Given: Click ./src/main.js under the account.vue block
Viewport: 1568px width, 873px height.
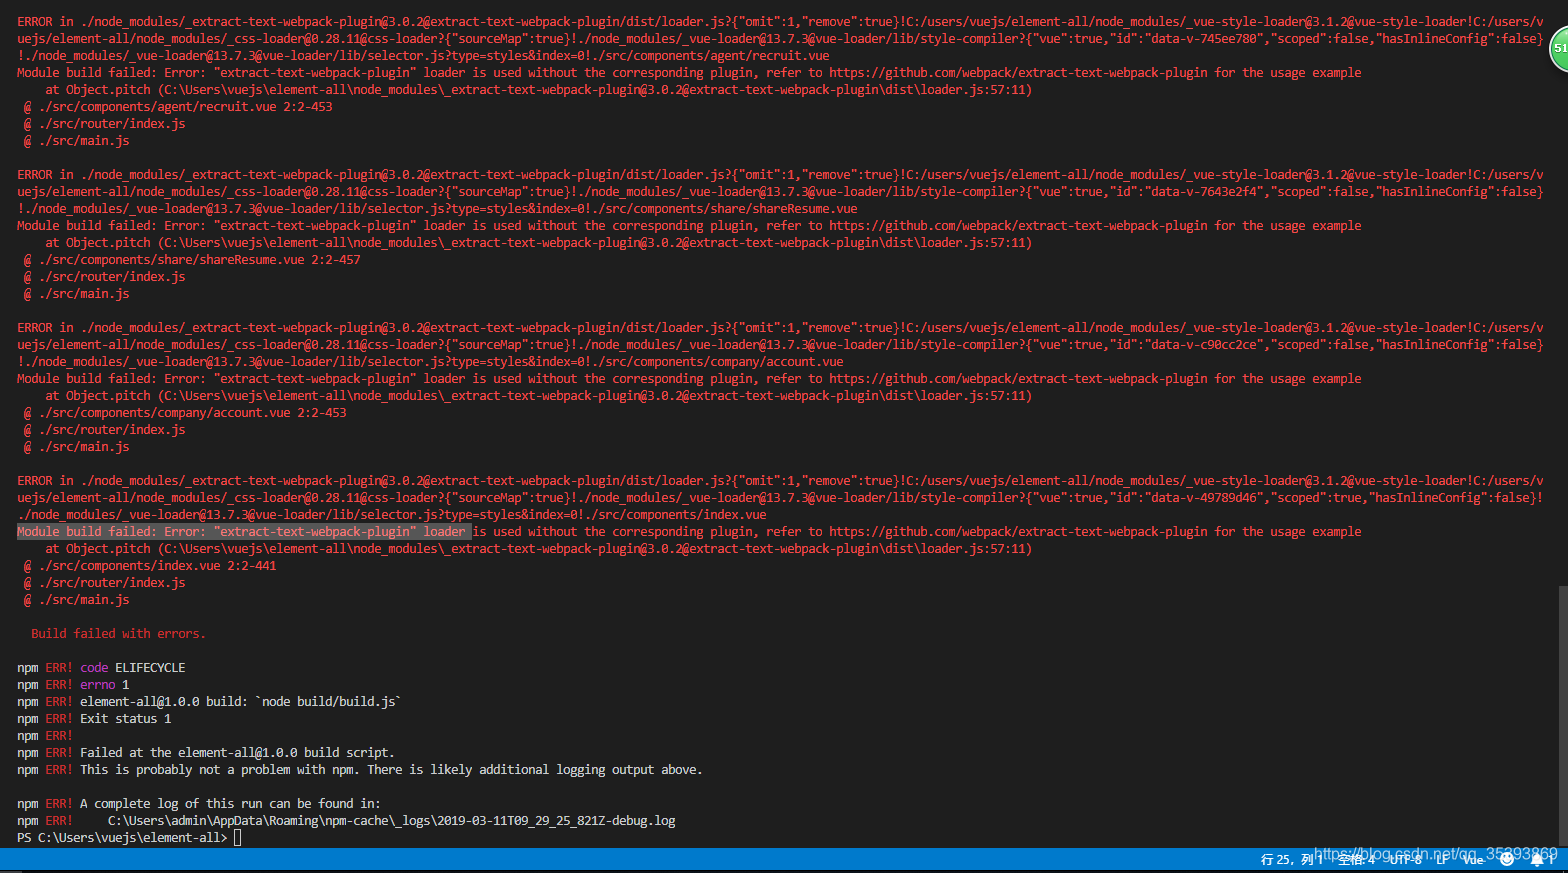Looking at the screenshot, I should click(84, 447).
